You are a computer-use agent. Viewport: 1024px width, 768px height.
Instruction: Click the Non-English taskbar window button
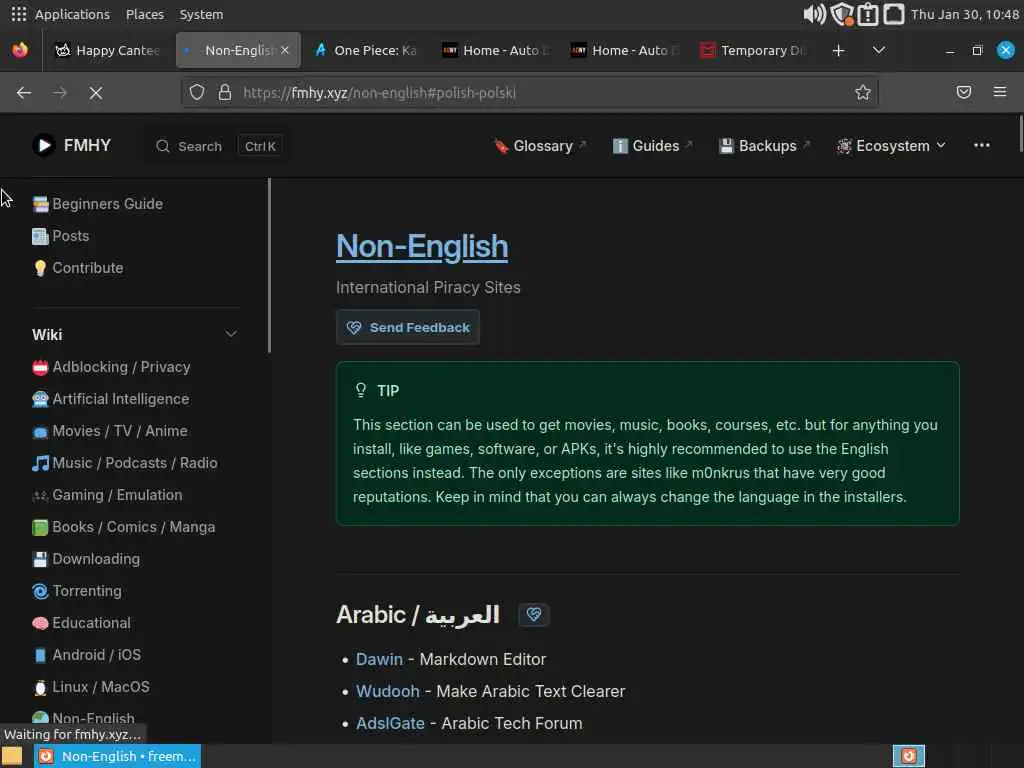[x=118, y=756]
